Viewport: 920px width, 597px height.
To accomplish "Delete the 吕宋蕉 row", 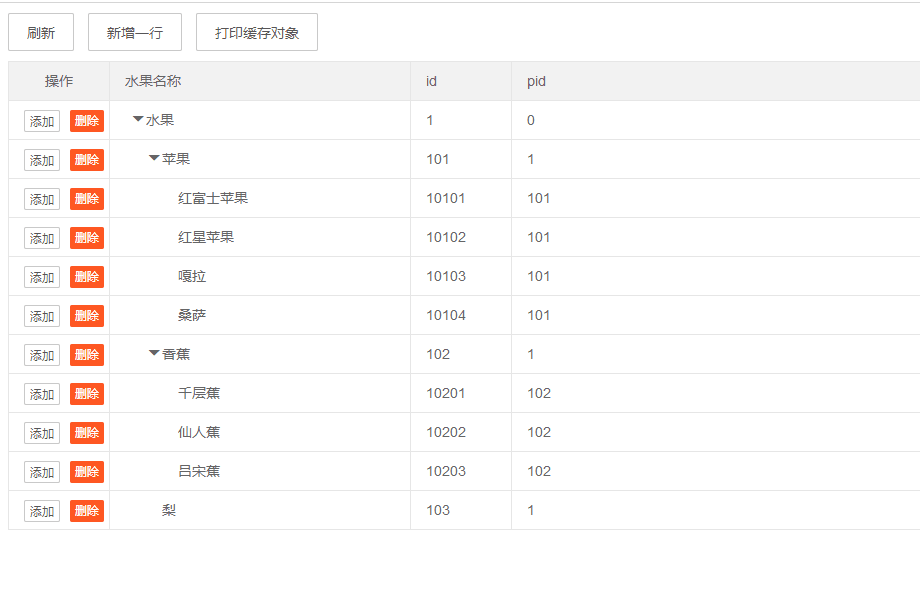I will [x=87, y=472].
